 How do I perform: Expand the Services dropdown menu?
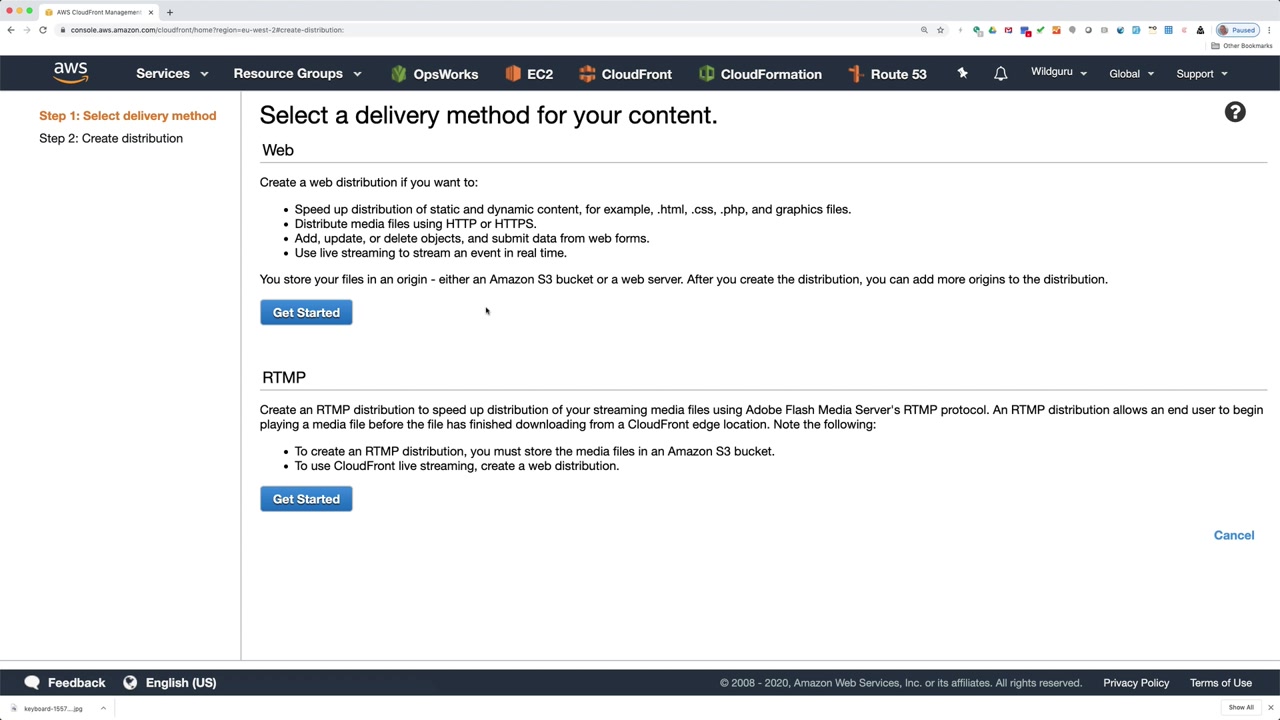point(172,74)
